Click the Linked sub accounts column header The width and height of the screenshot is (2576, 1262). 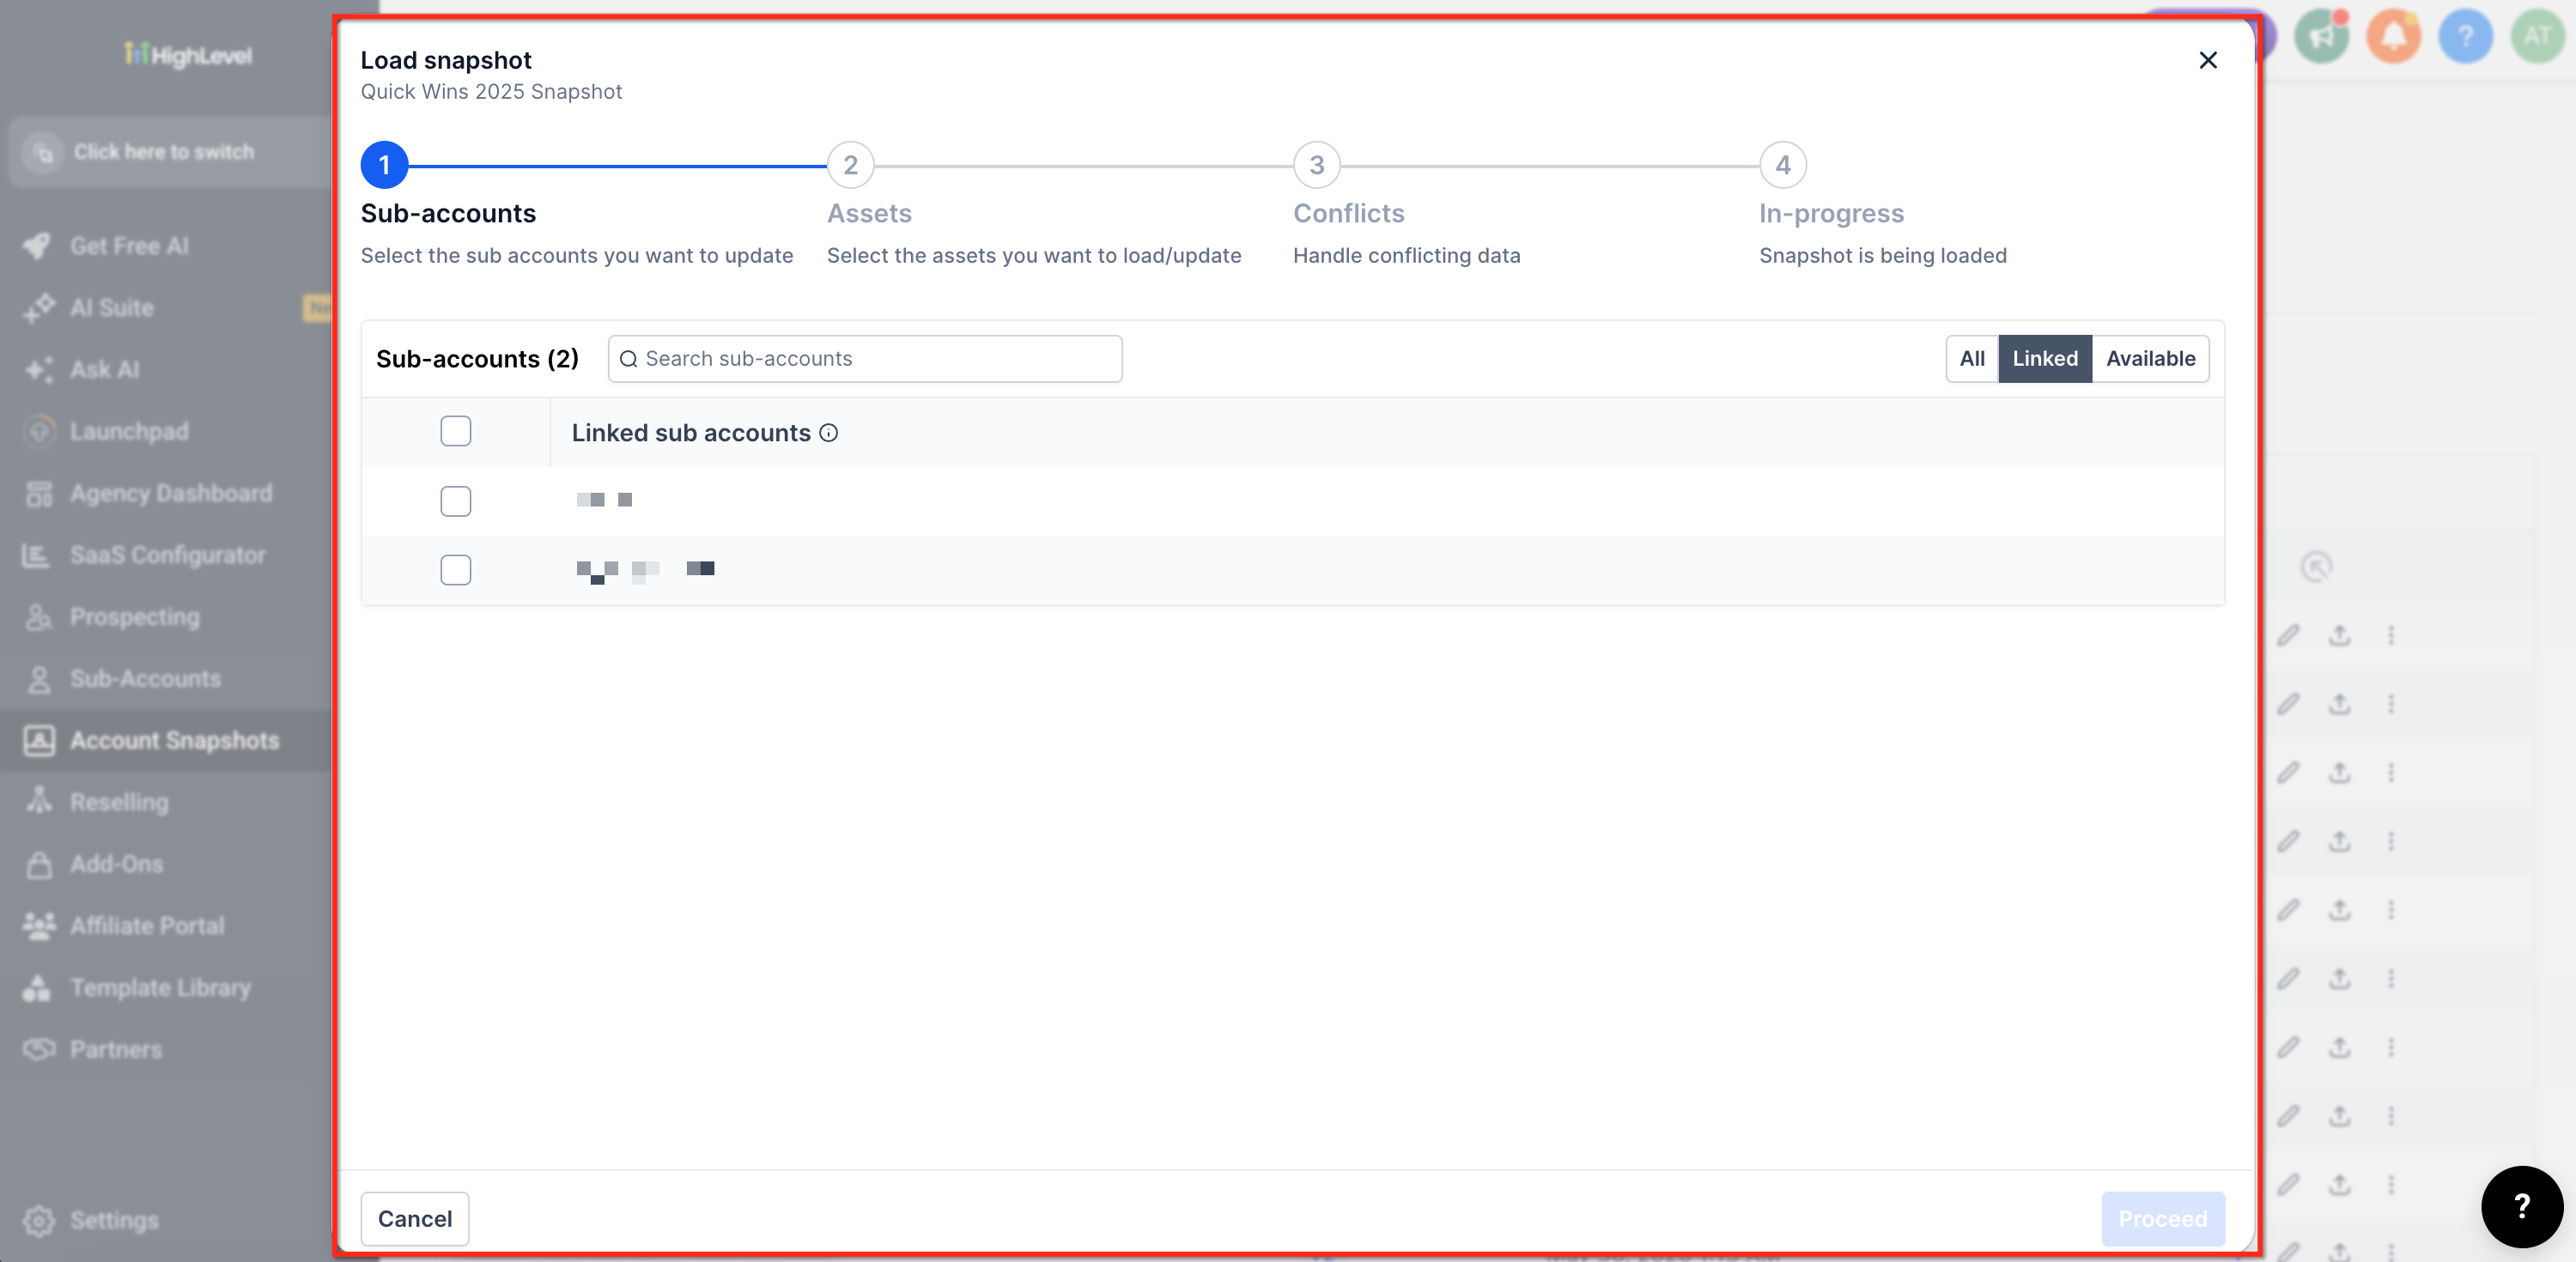[691, 433]
